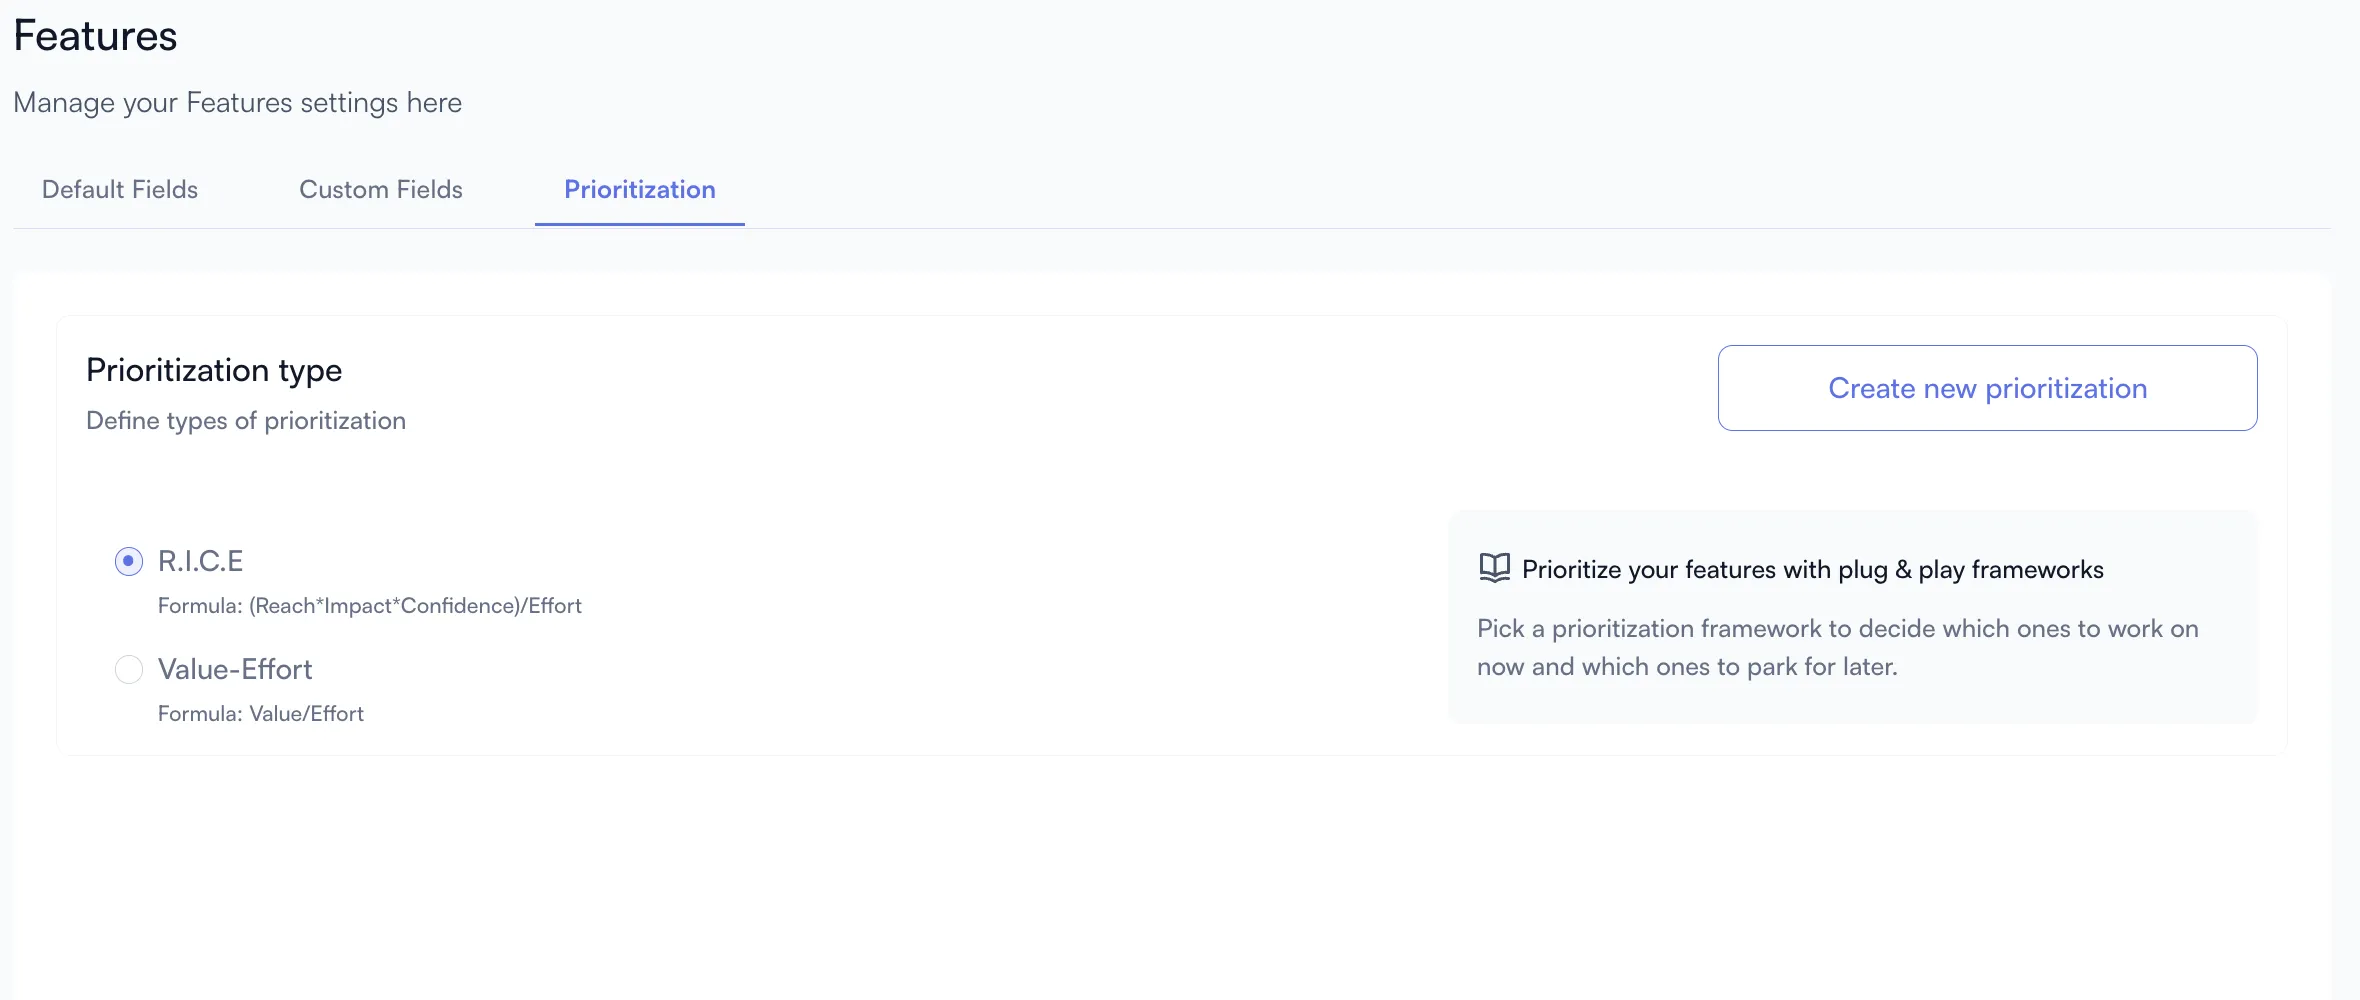Viewport: 2360px width, 1000px height.
Task: Click the Value-Effort label text
Action: coord(235,669)
